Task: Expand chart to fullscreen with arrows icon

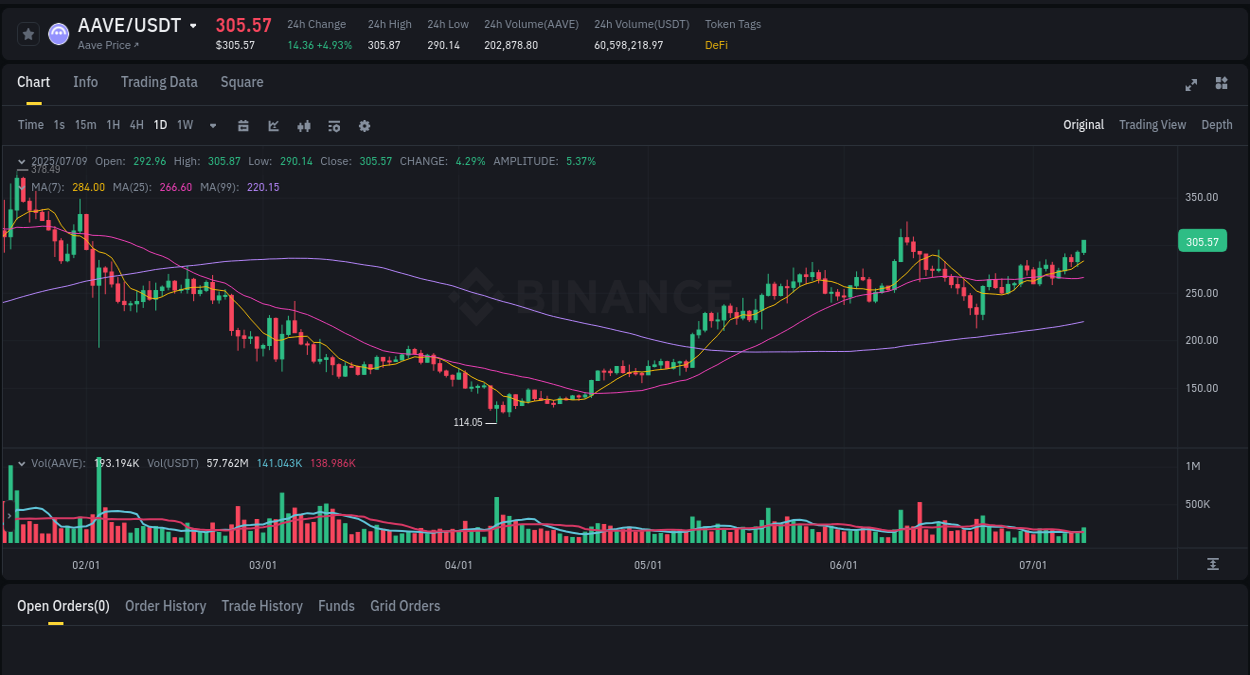Action: 1191,85
